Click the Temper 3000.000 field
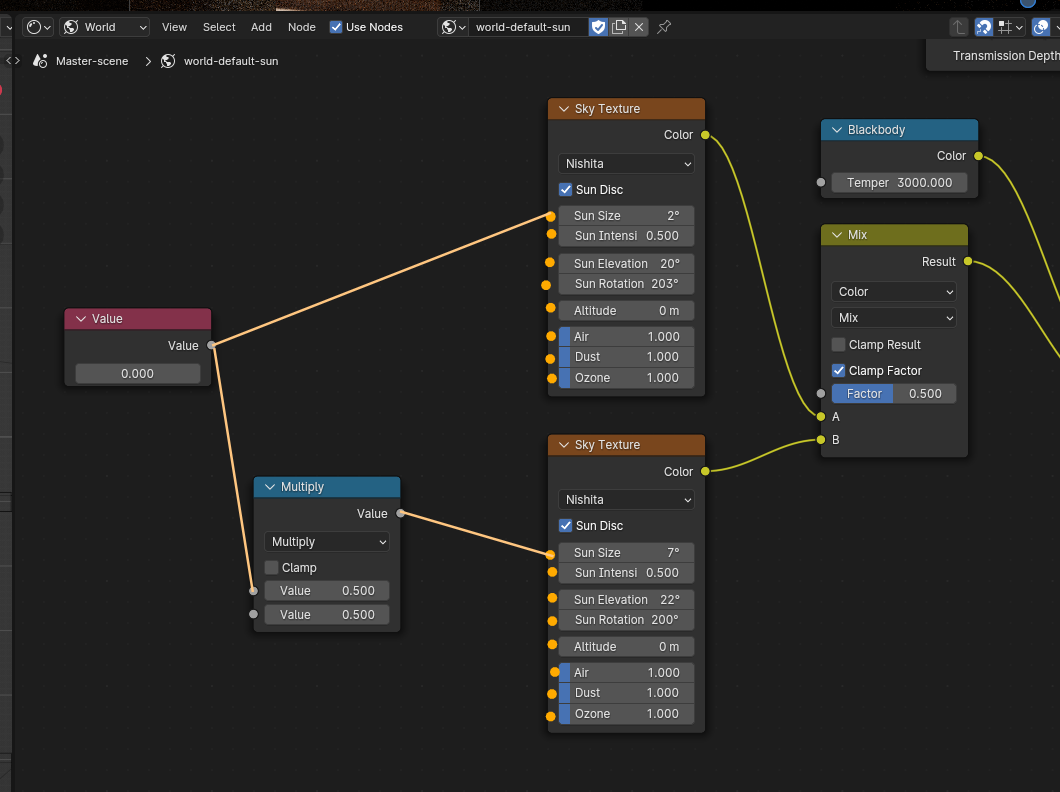The height and width of the screenshot is (792, 1060). click(899, 182)
